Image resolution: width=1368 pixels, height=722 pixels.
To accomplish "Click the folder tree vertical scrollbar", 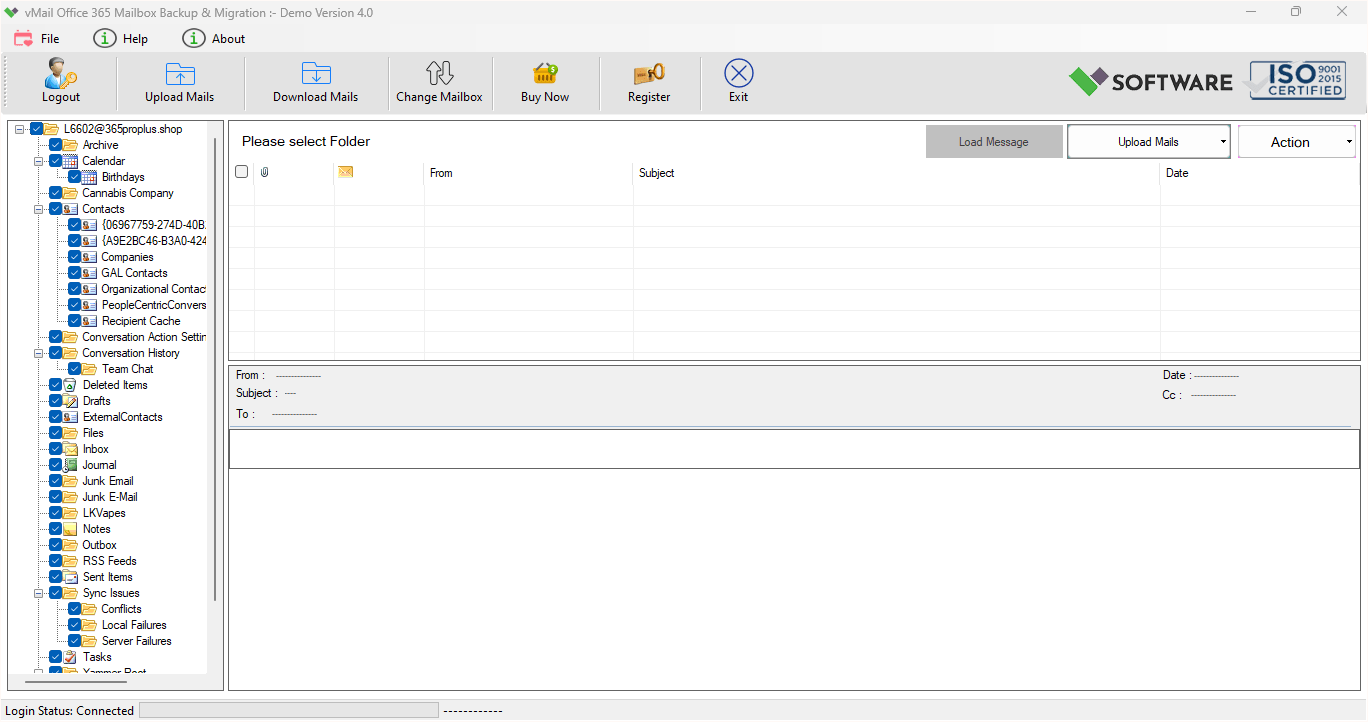I will pos(215,368).
